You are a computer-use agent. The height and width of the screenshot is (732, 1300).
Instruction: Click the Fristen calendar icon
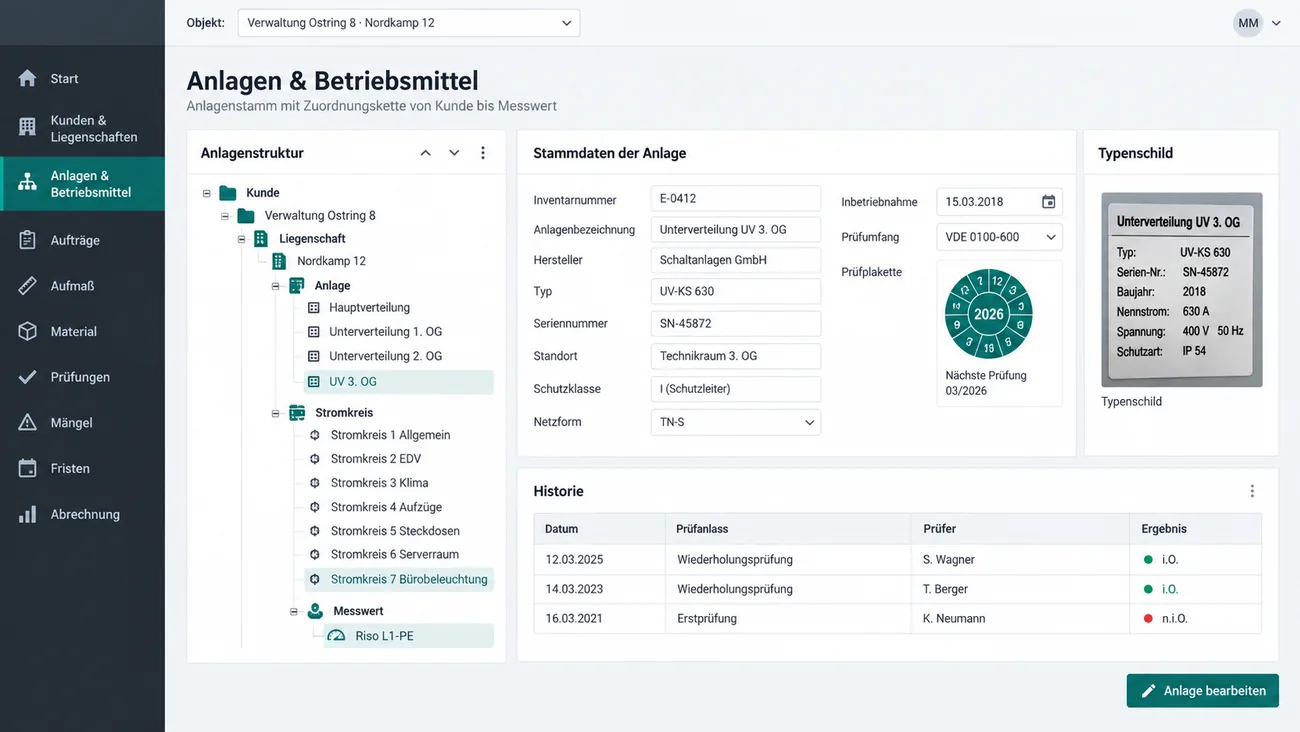28,468
